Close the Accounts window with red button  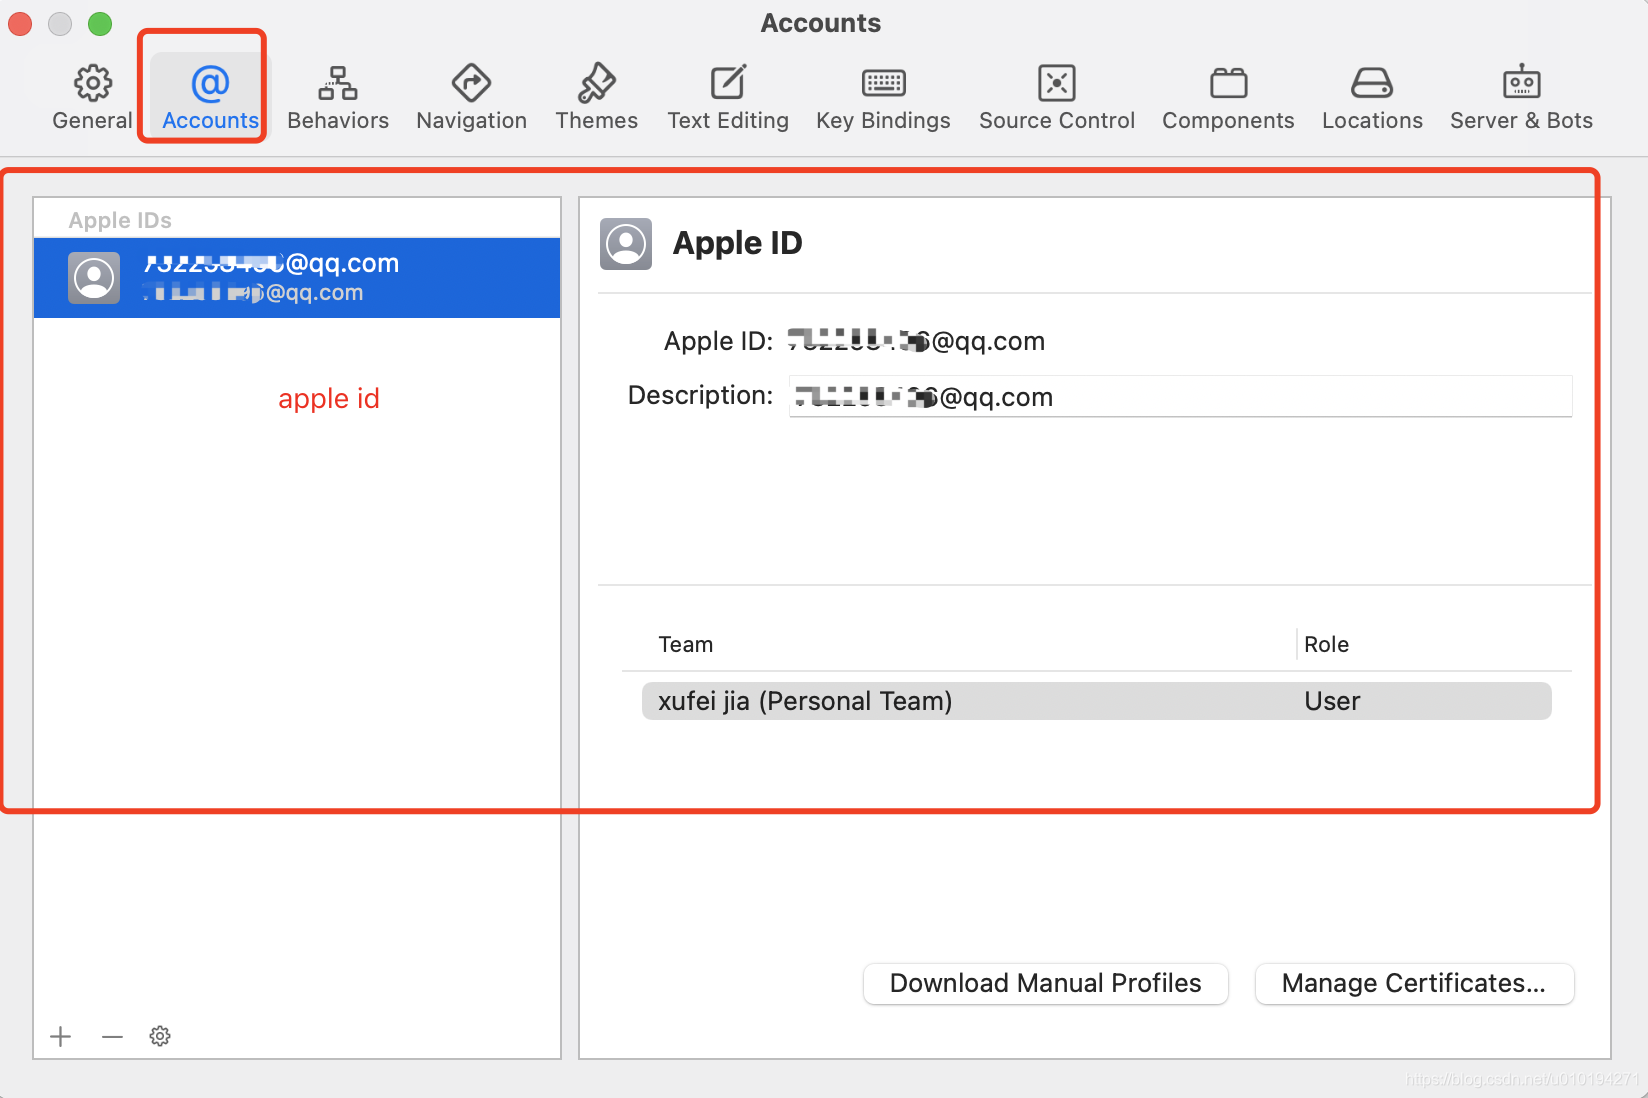[20, 23]
